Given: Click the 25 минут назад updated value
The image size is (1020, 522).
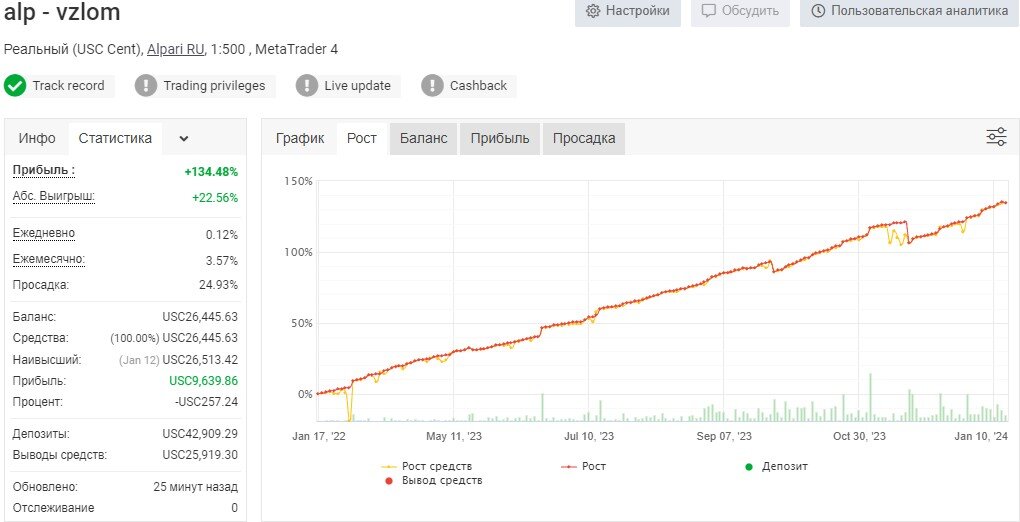Looking at the screenshot, I should (x=195, y=488).
